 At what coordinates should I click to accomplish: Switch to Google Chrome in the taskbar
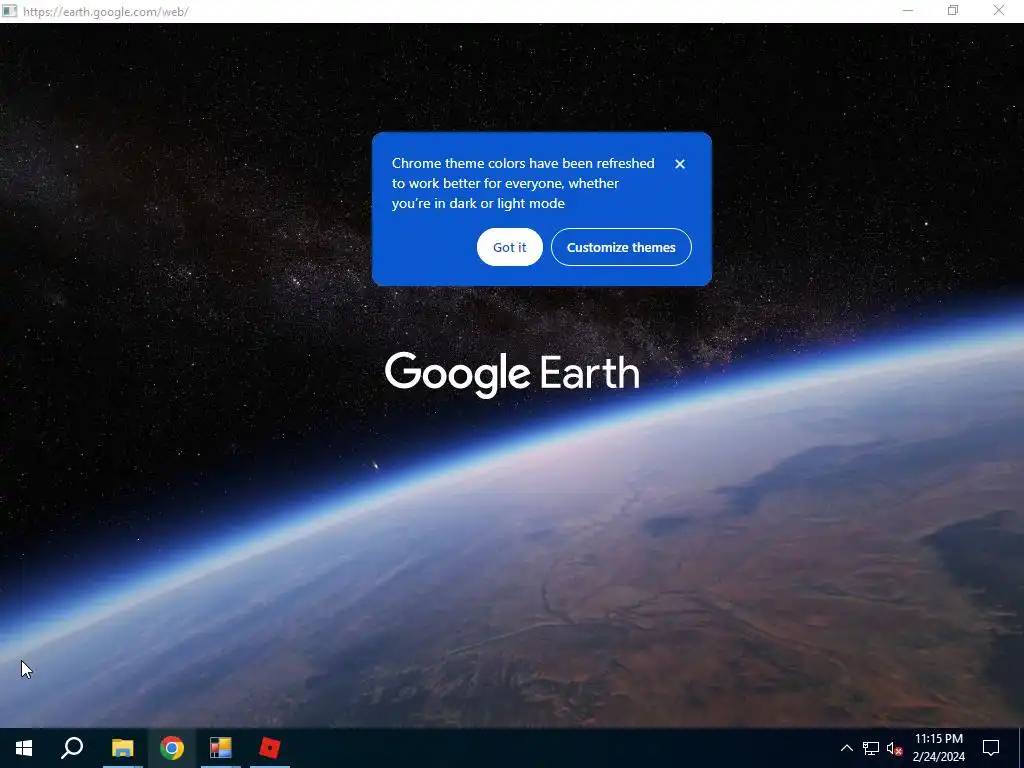(172, 748)
